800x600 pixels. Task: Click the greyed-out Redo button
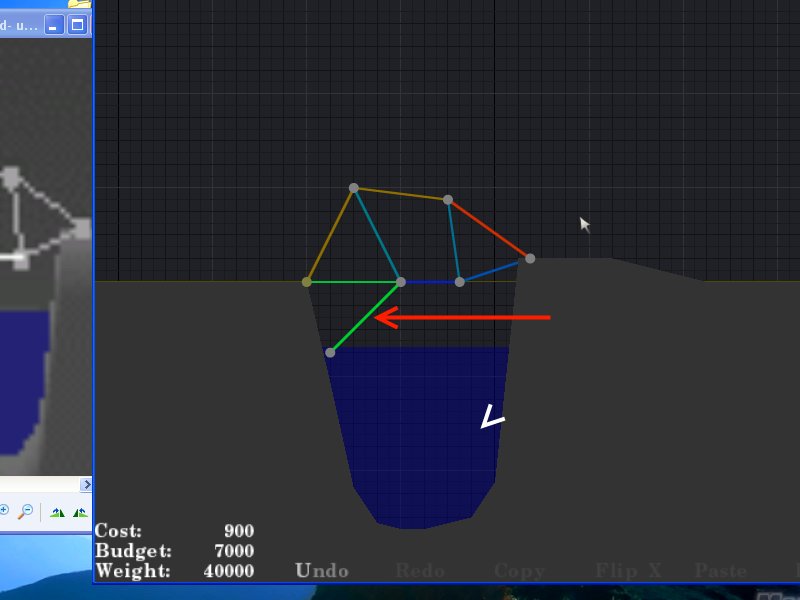click(x=420, y=571)
